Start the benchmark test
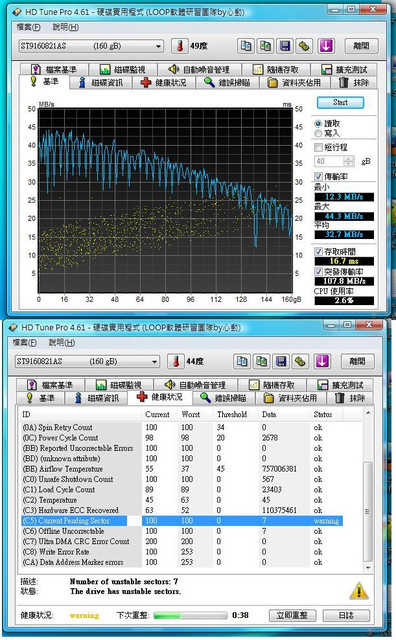 pyautogui.click(x=340, y=102)
